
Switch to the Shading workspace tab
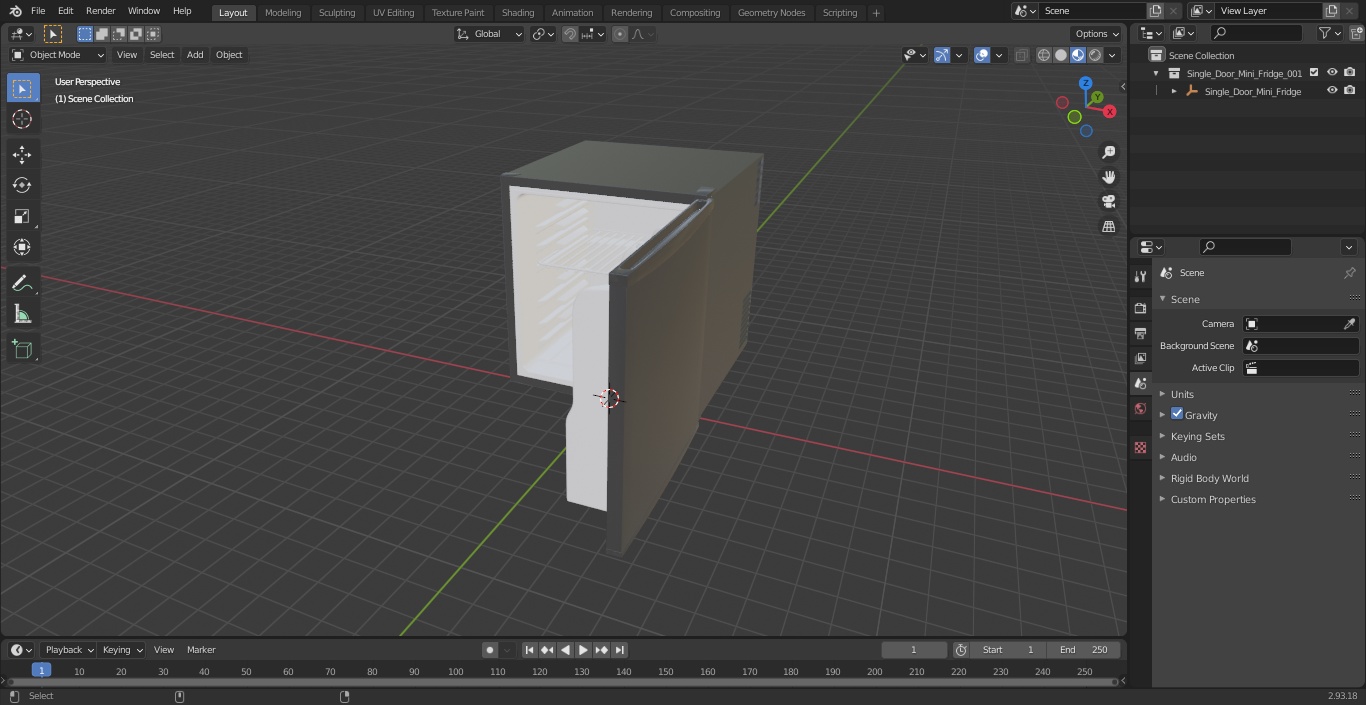(518, 13)
